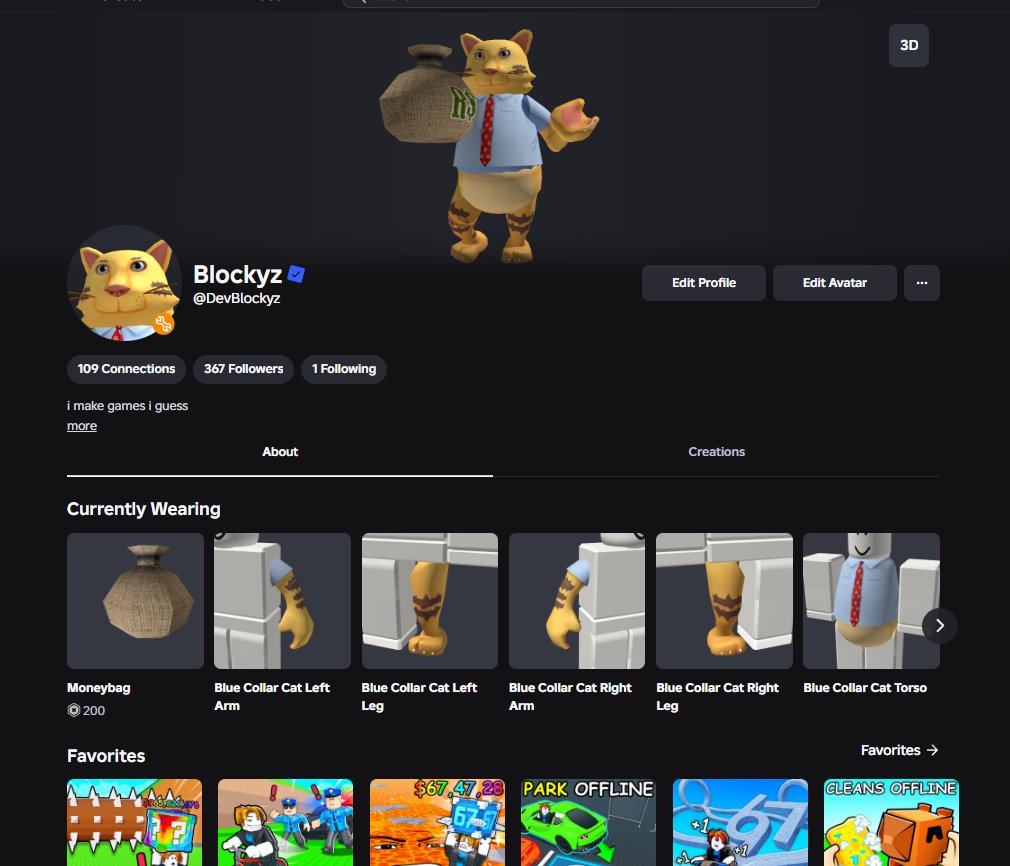This screenshot has height=866, width=1010.
Task: Click the Edit Profile button
Action: pos(703,283)
